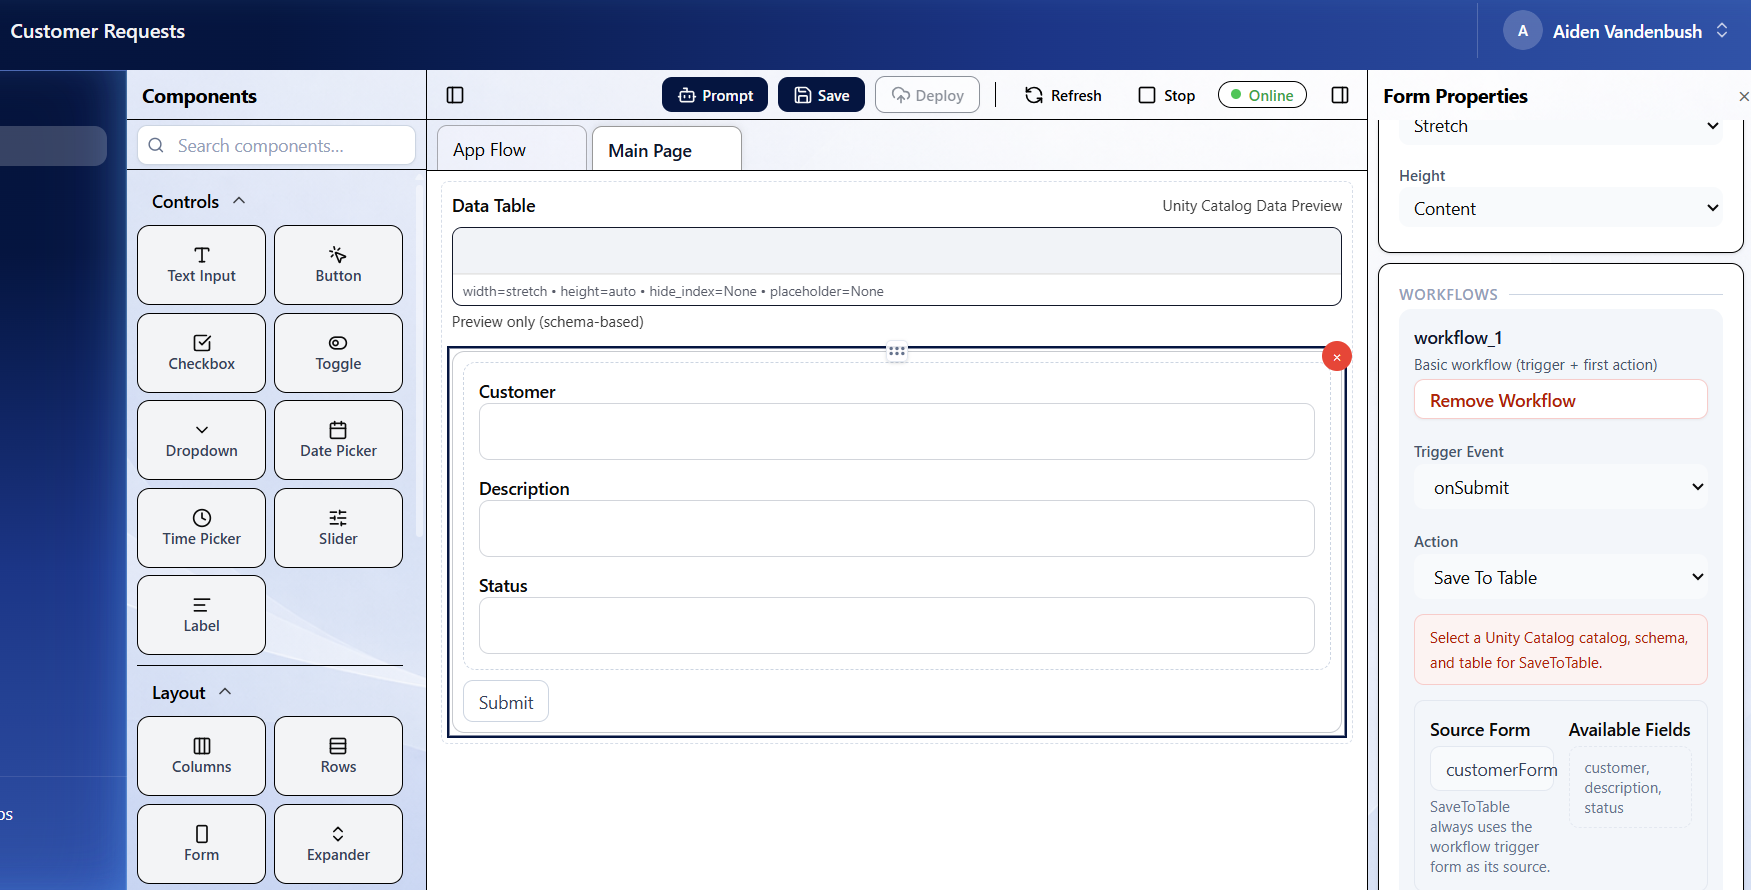Collapse the Layout section
The image size is (1751, 890).
(192, 692)
